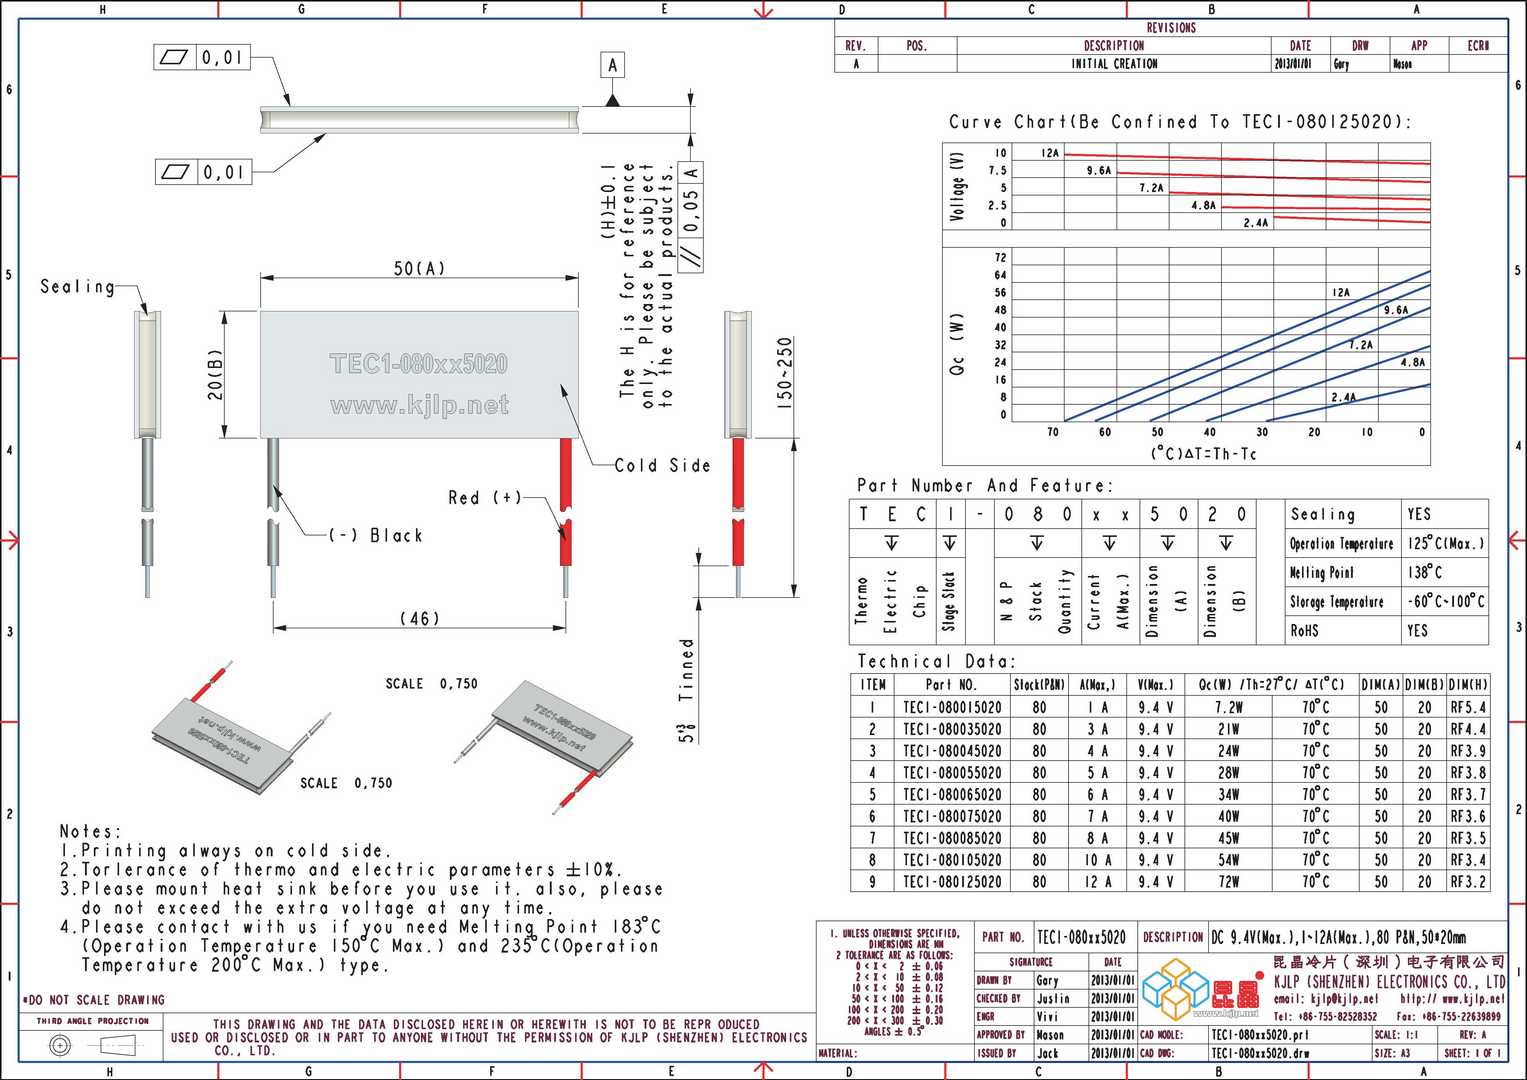The image size is (1527, 1080).
Task: Select the 'RF3.2' height cell
Action: click(x=1468, y=882)
